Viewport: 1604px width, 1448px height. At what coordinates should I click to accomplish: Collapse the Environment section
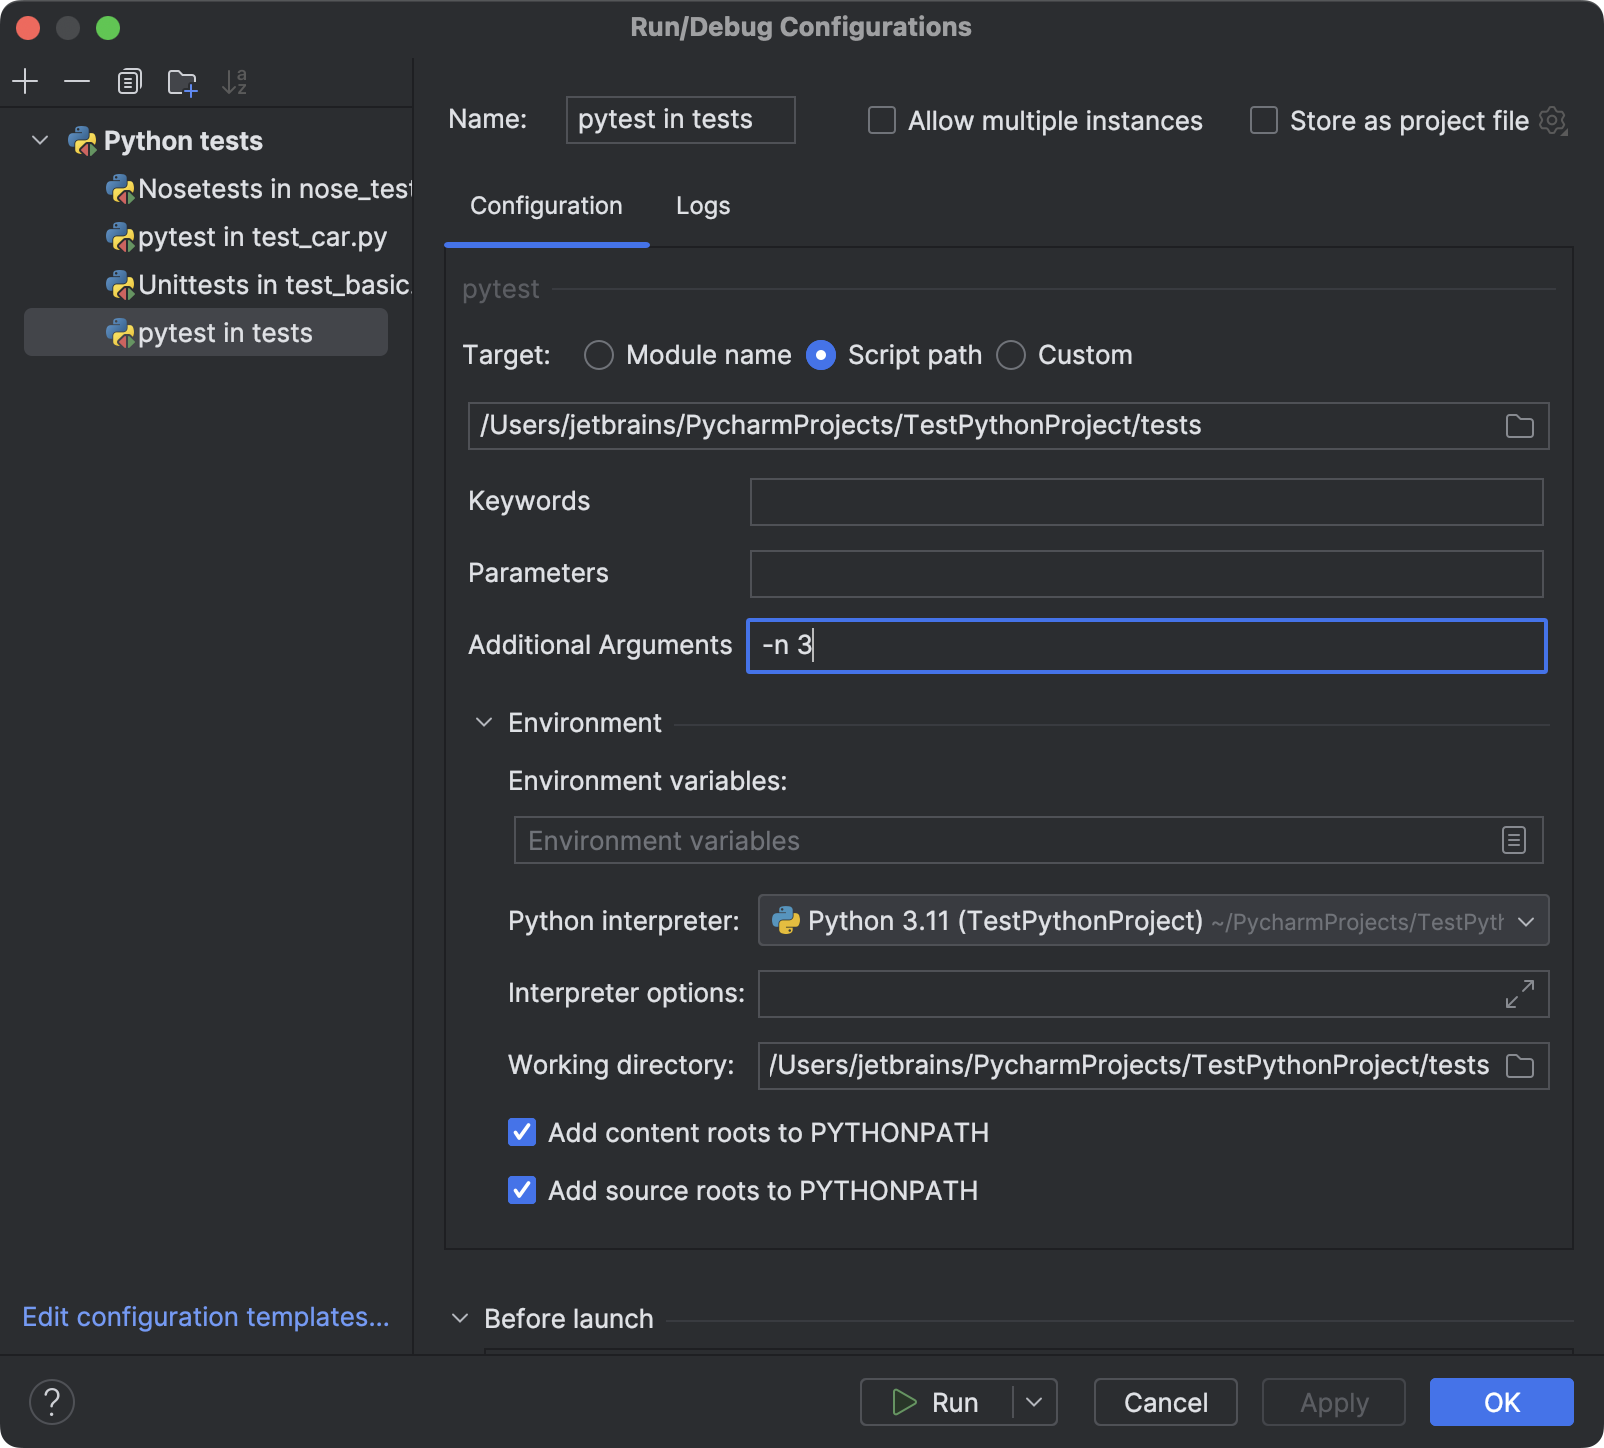coord(483,722)
